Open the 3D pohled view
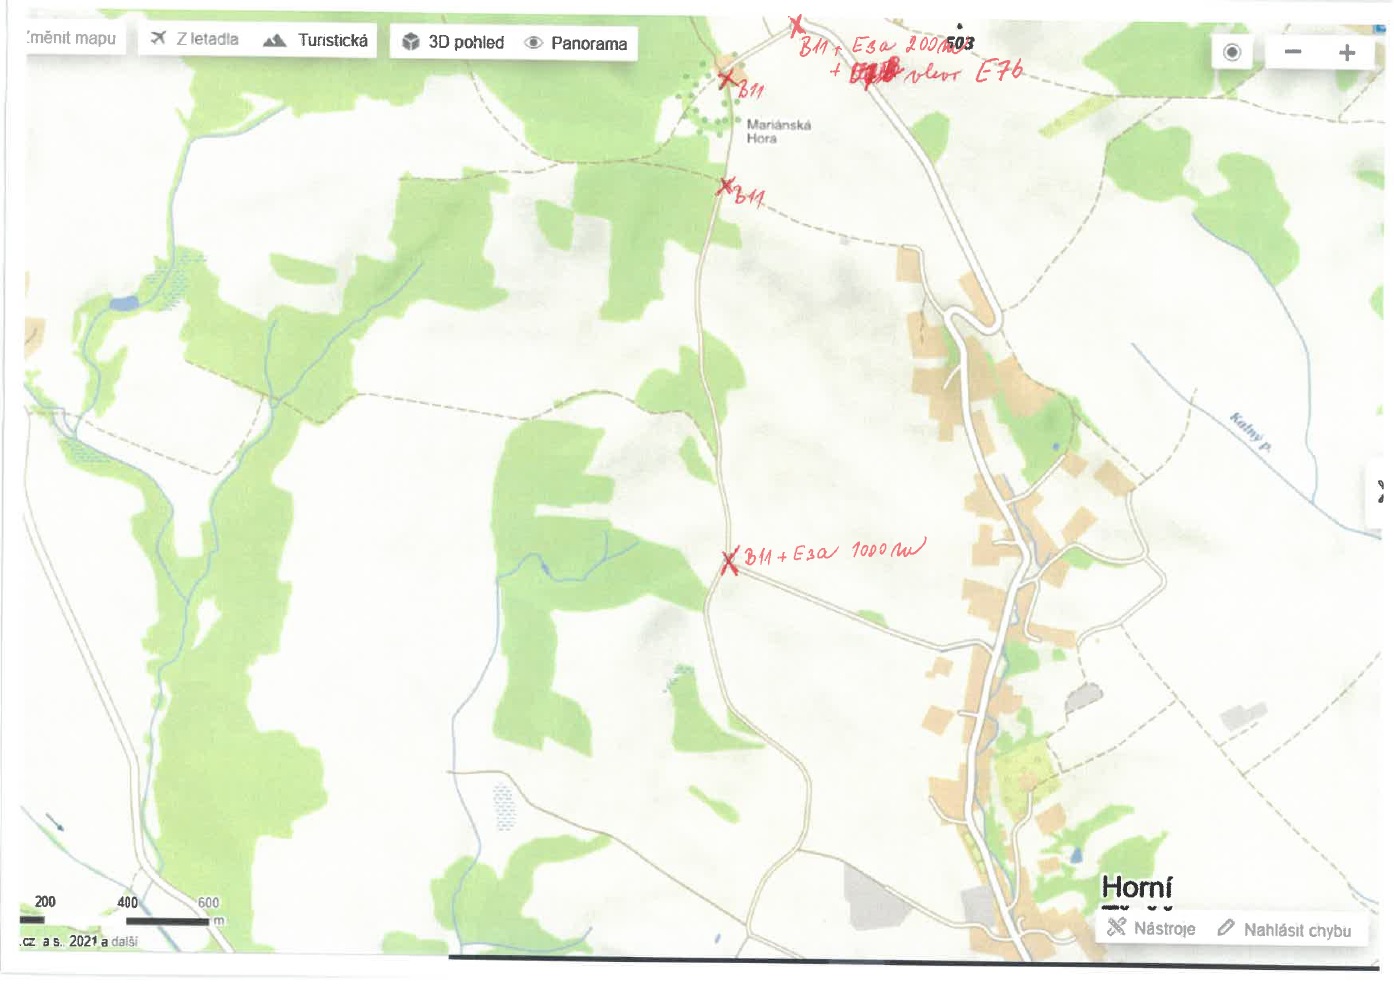Viewport: 1394px width, 987px height. 453,42
